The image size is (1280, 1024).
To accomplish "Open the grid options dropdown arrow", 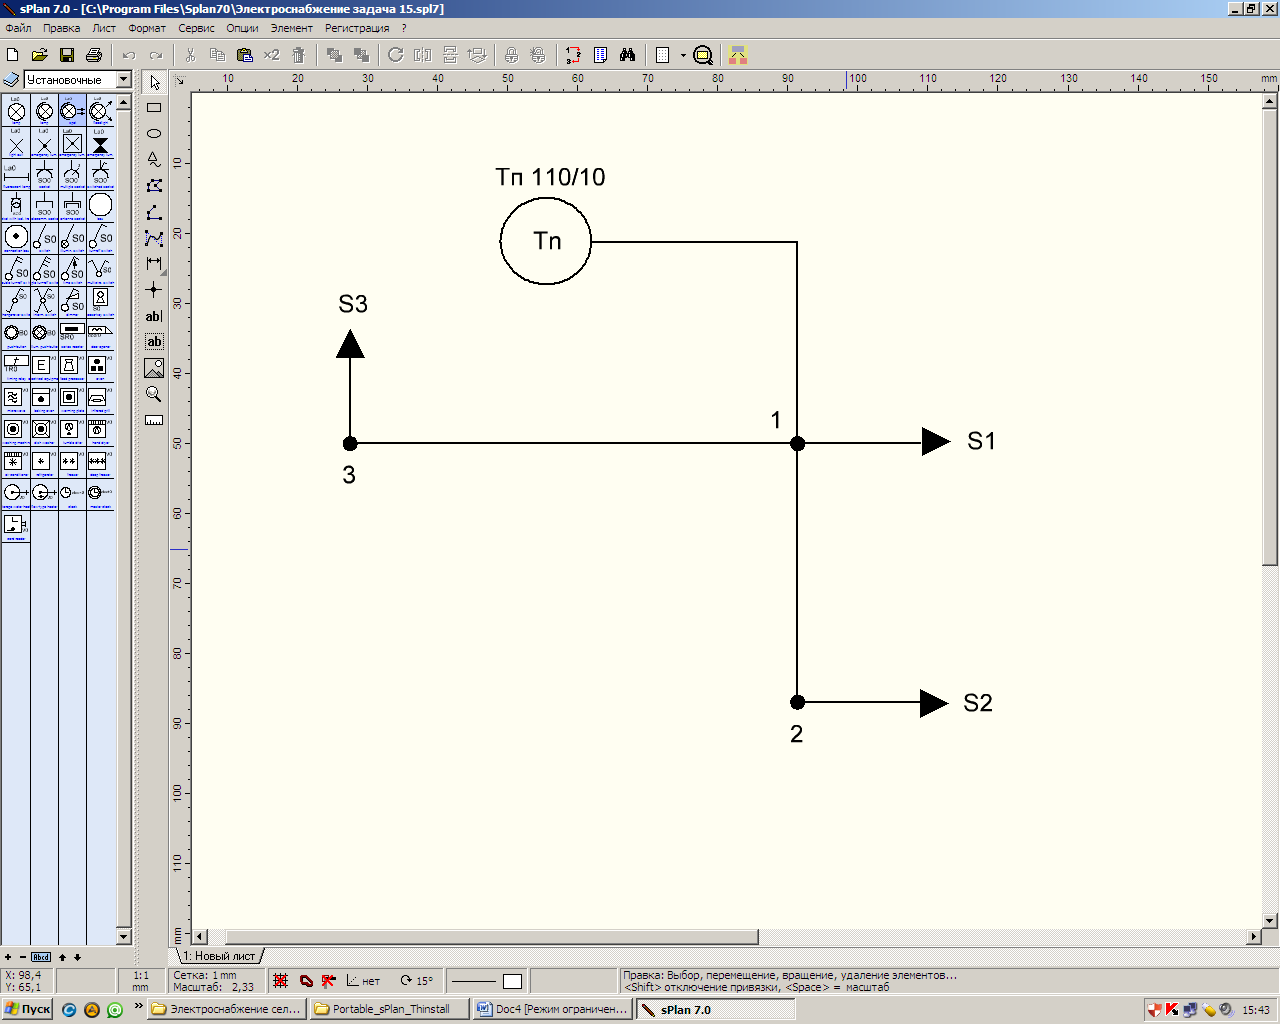I will click(684, 55).
